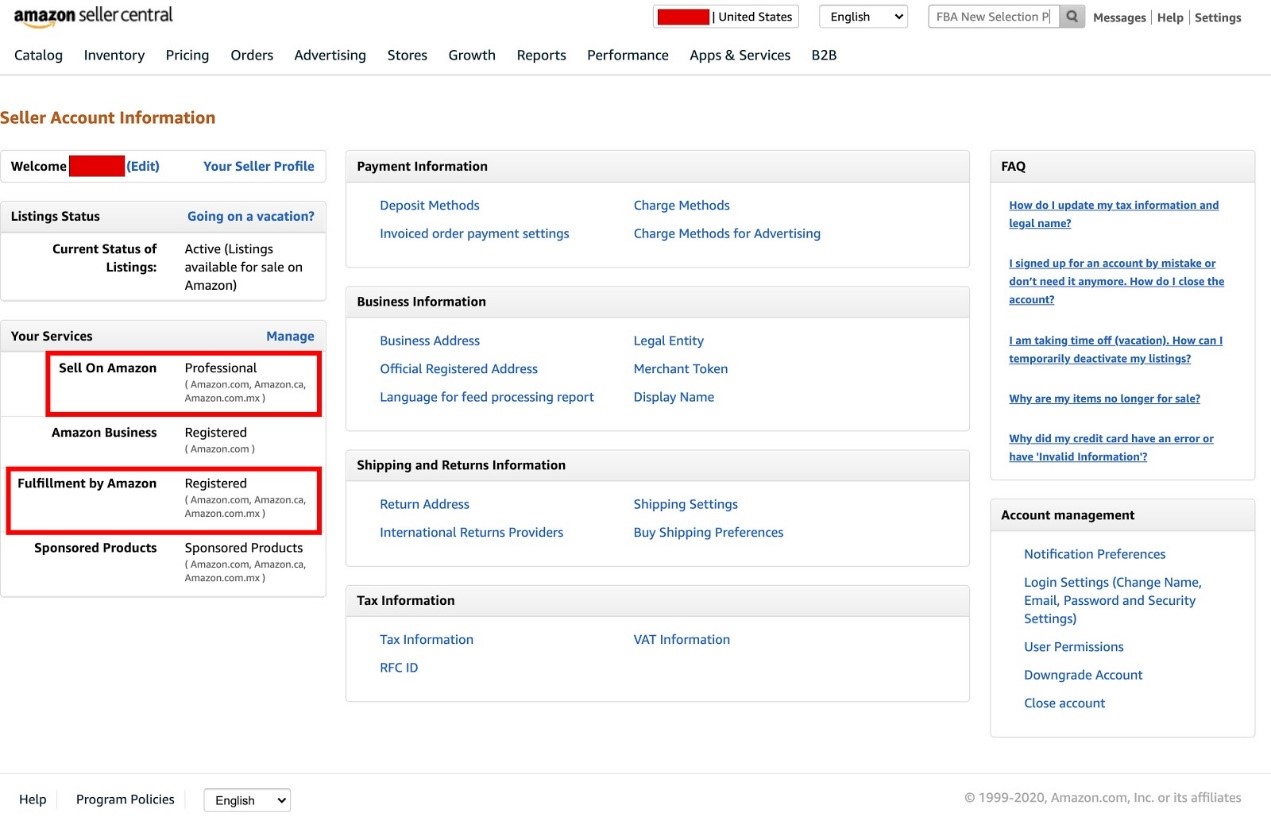1271x832 pixels.
Task: Click the Edit link next to Welcome
Action: [143, 166]
